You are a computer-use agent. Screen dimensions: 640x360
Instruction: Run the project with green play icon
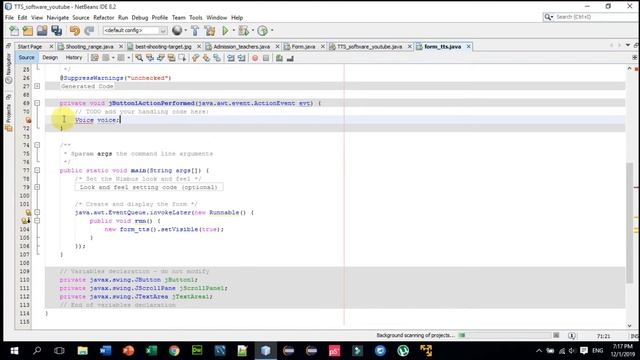[x=225, y=31]
